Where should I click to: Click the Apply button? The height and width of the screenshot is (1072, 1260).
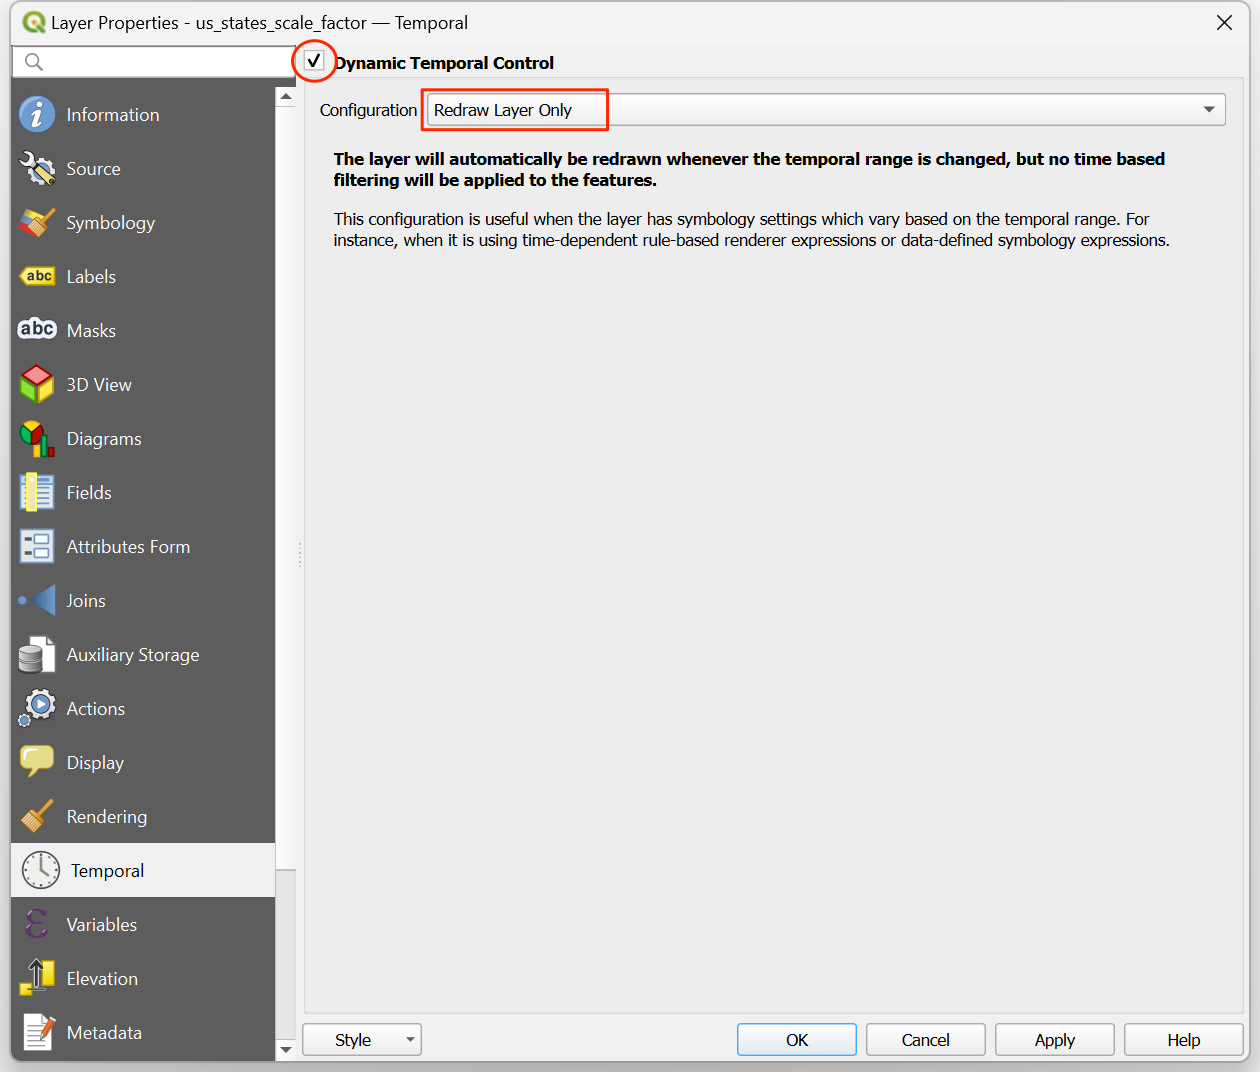click(x=1054, y=1040)
